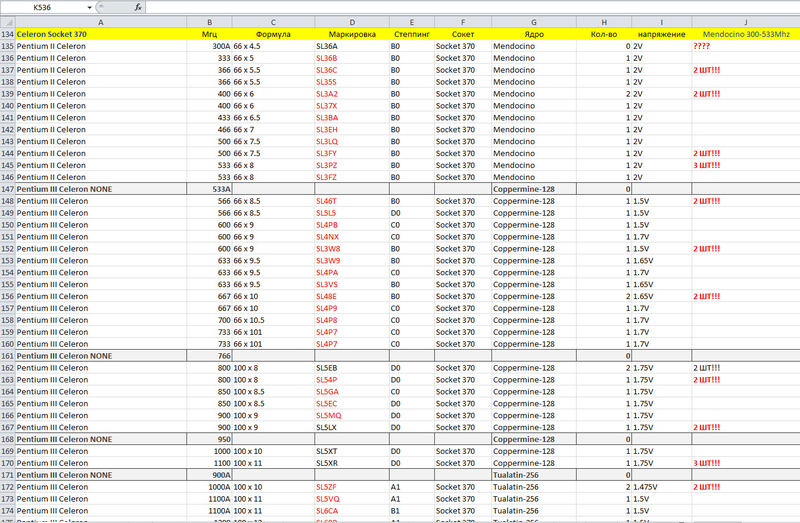Click the SL54P marking cell

(352, 380)
